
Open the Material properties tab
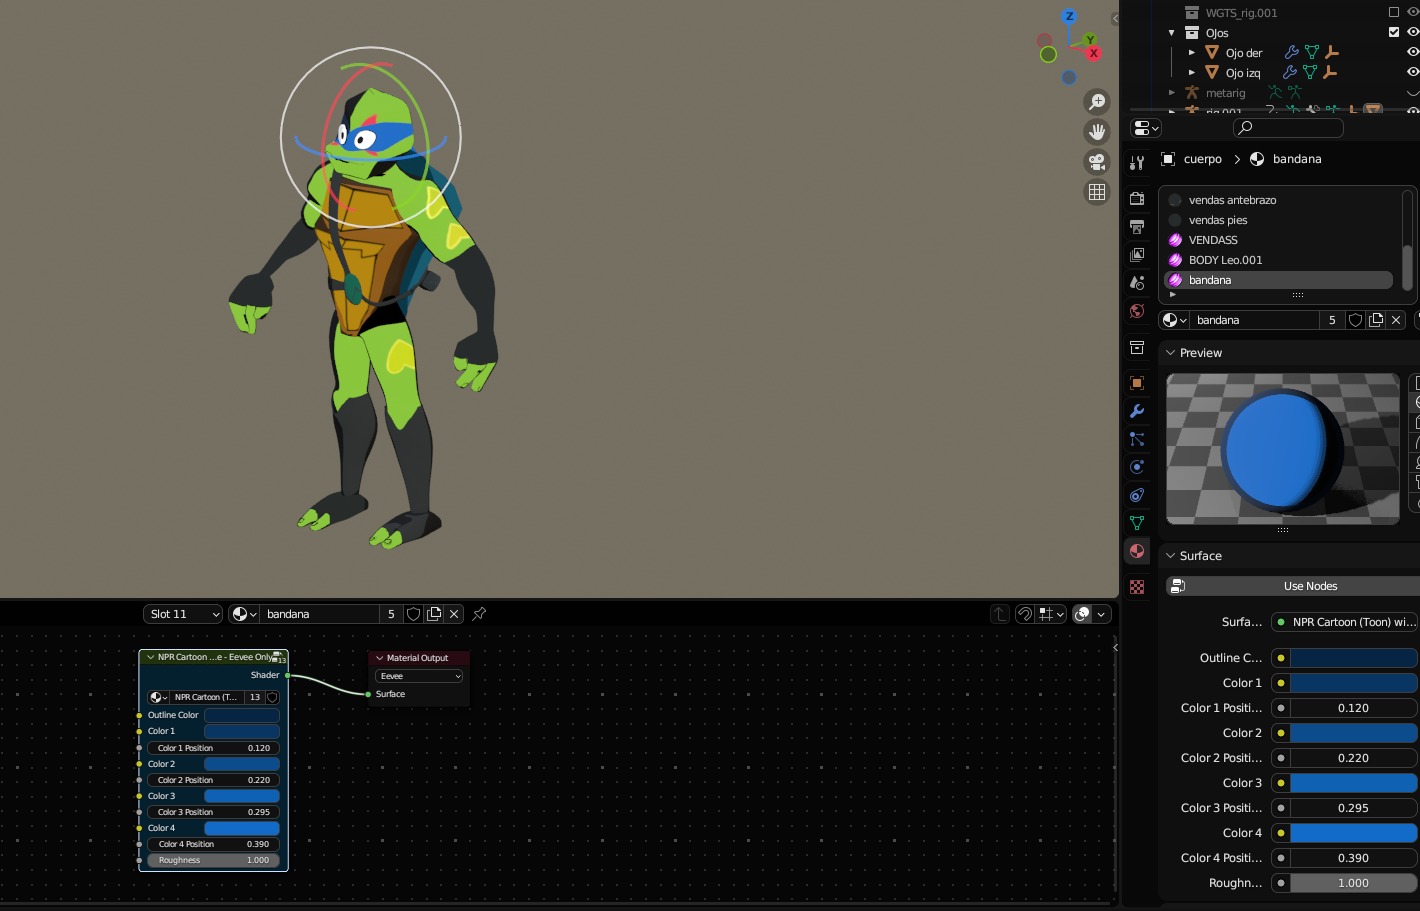[1137, 551]
